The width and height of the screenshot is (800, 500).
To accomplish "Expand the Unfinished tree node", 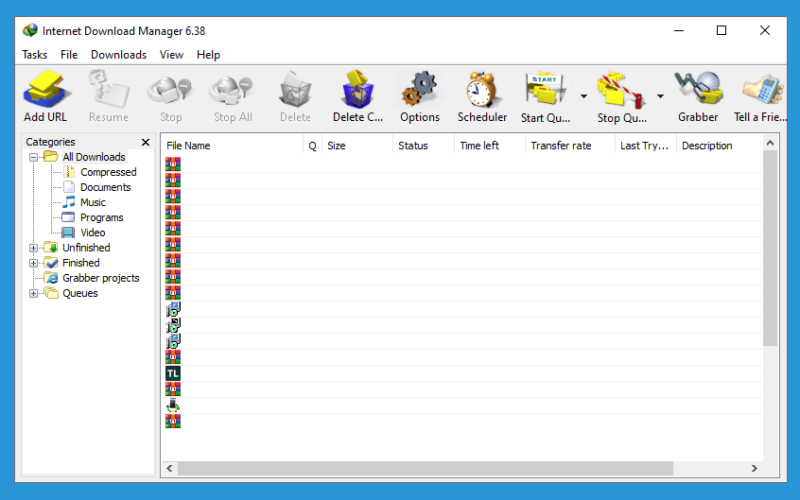I will pyautogui.click(x=34, y=248).
